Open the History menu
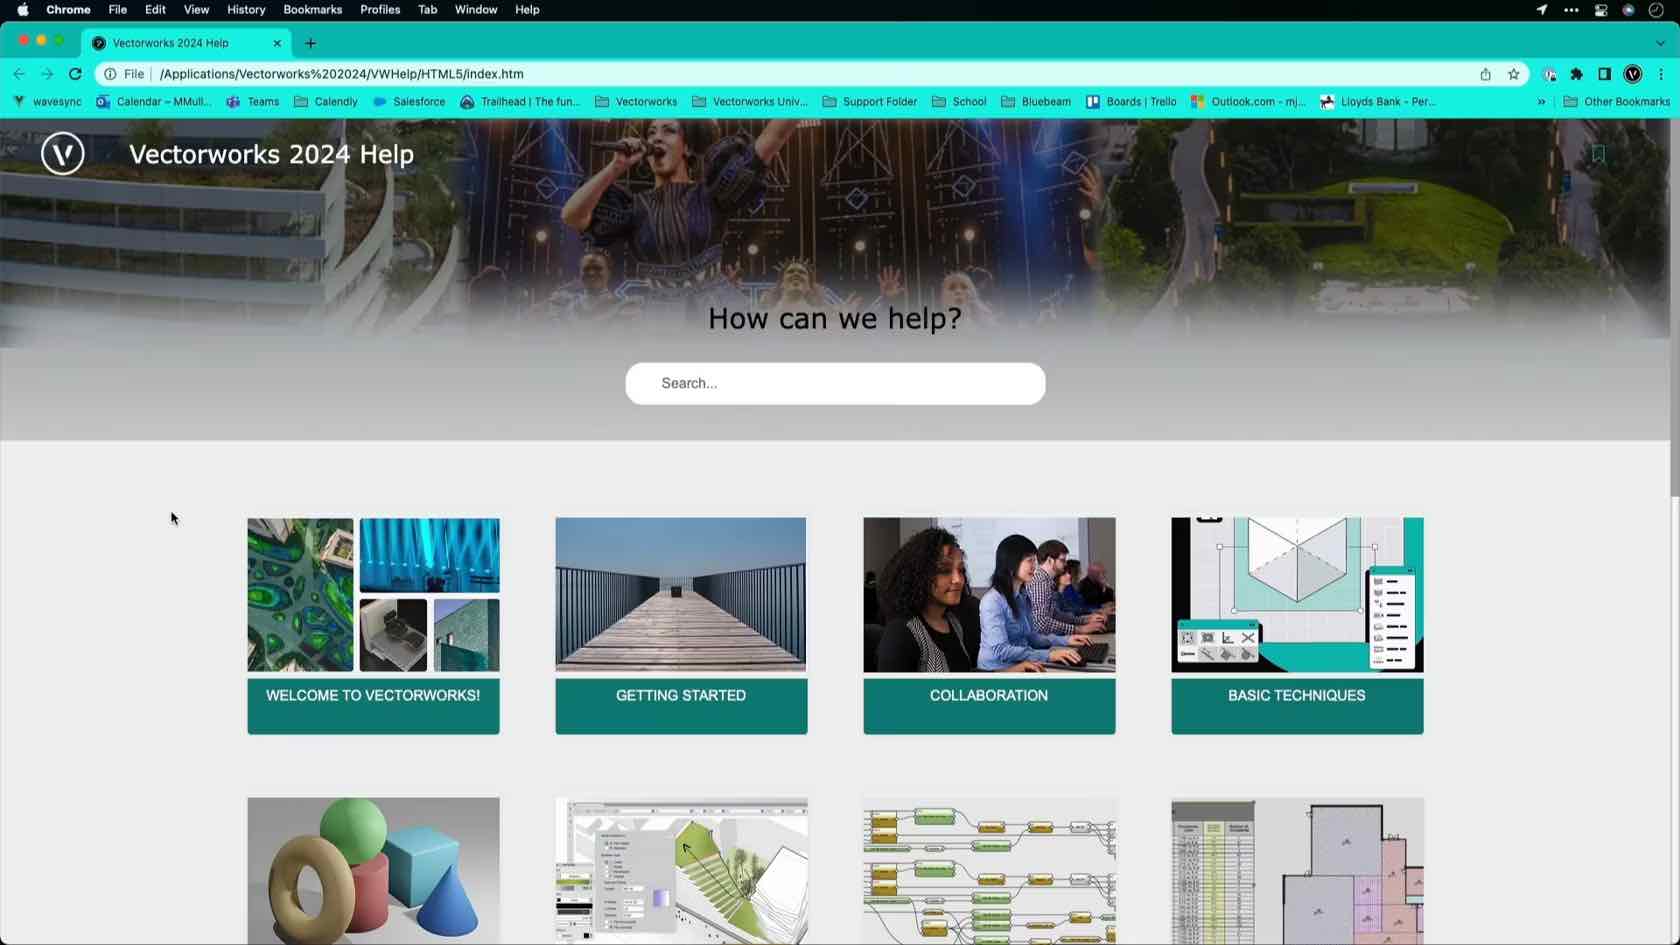Viewport: 1680px width, 945px height. tap(246, 10)
